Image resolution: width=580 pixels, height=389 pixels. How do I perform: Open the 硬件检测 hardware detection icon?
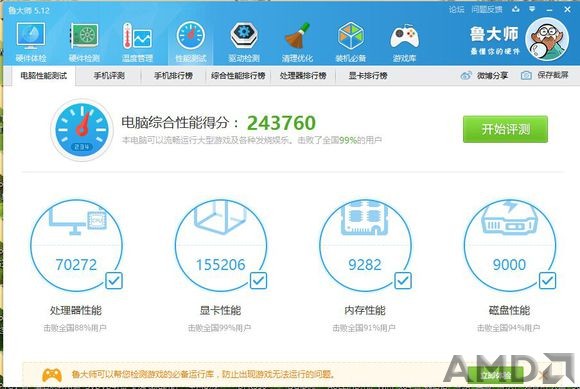click(84, 41)
